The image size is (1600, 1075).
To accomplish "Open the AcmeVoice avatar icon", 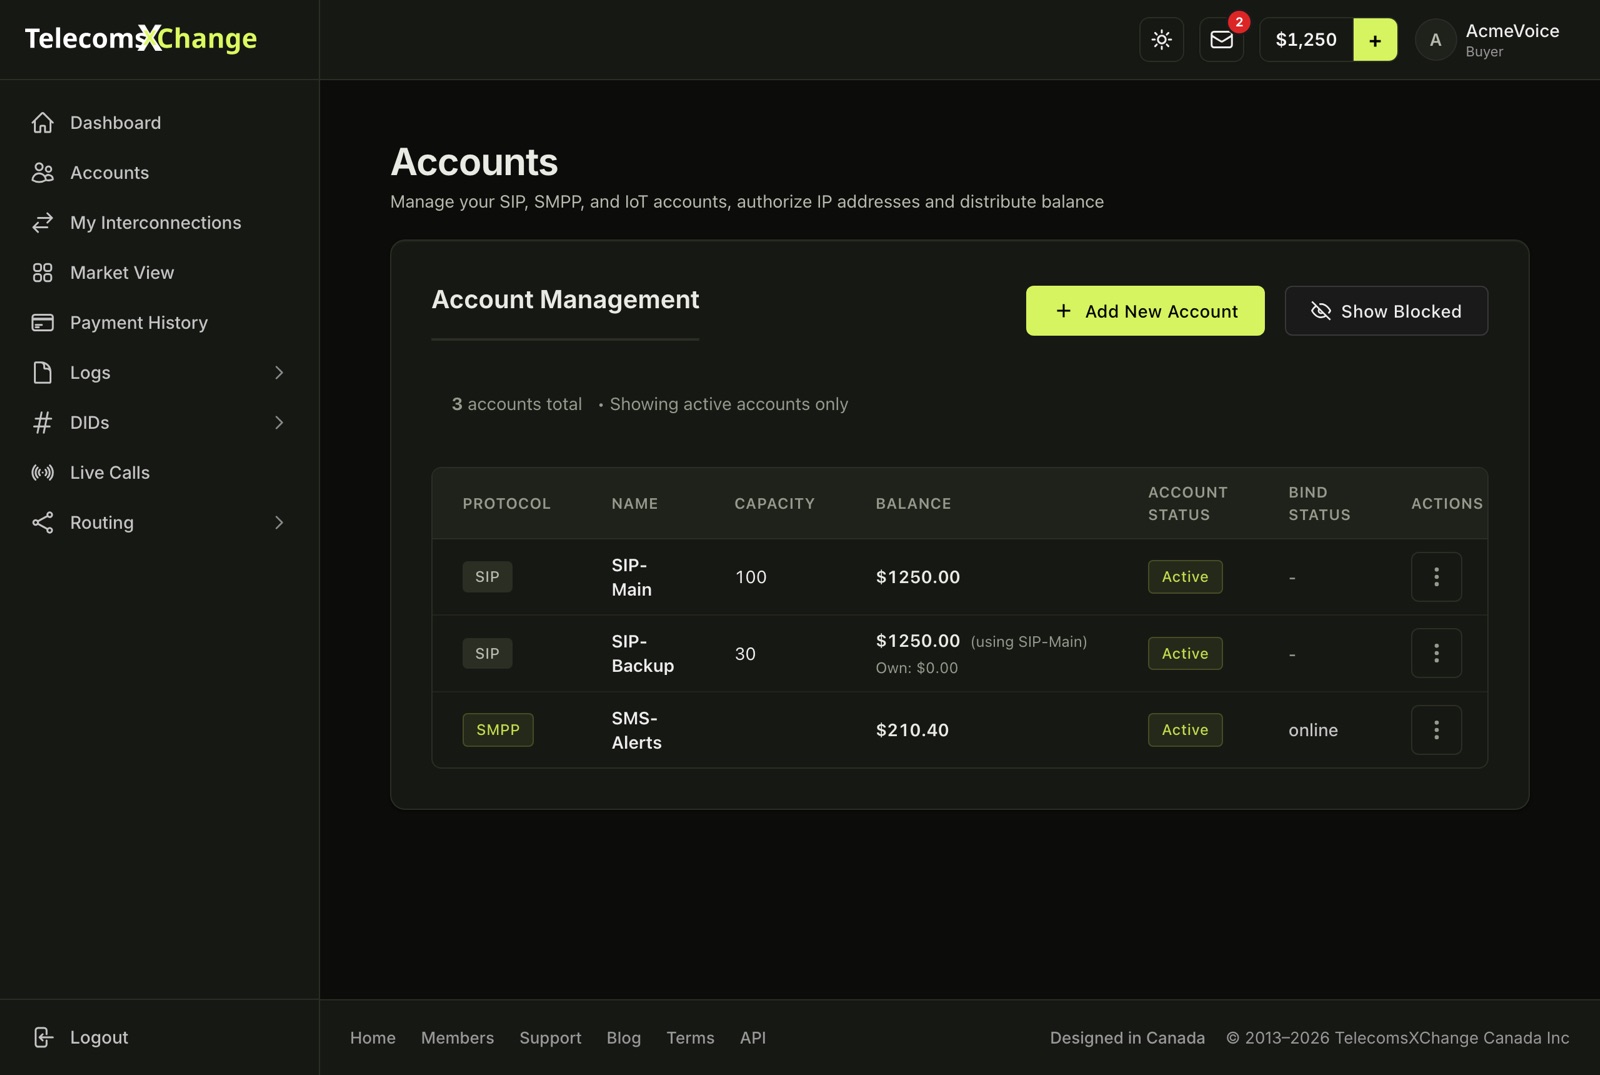I will [x=1435, y=40].
